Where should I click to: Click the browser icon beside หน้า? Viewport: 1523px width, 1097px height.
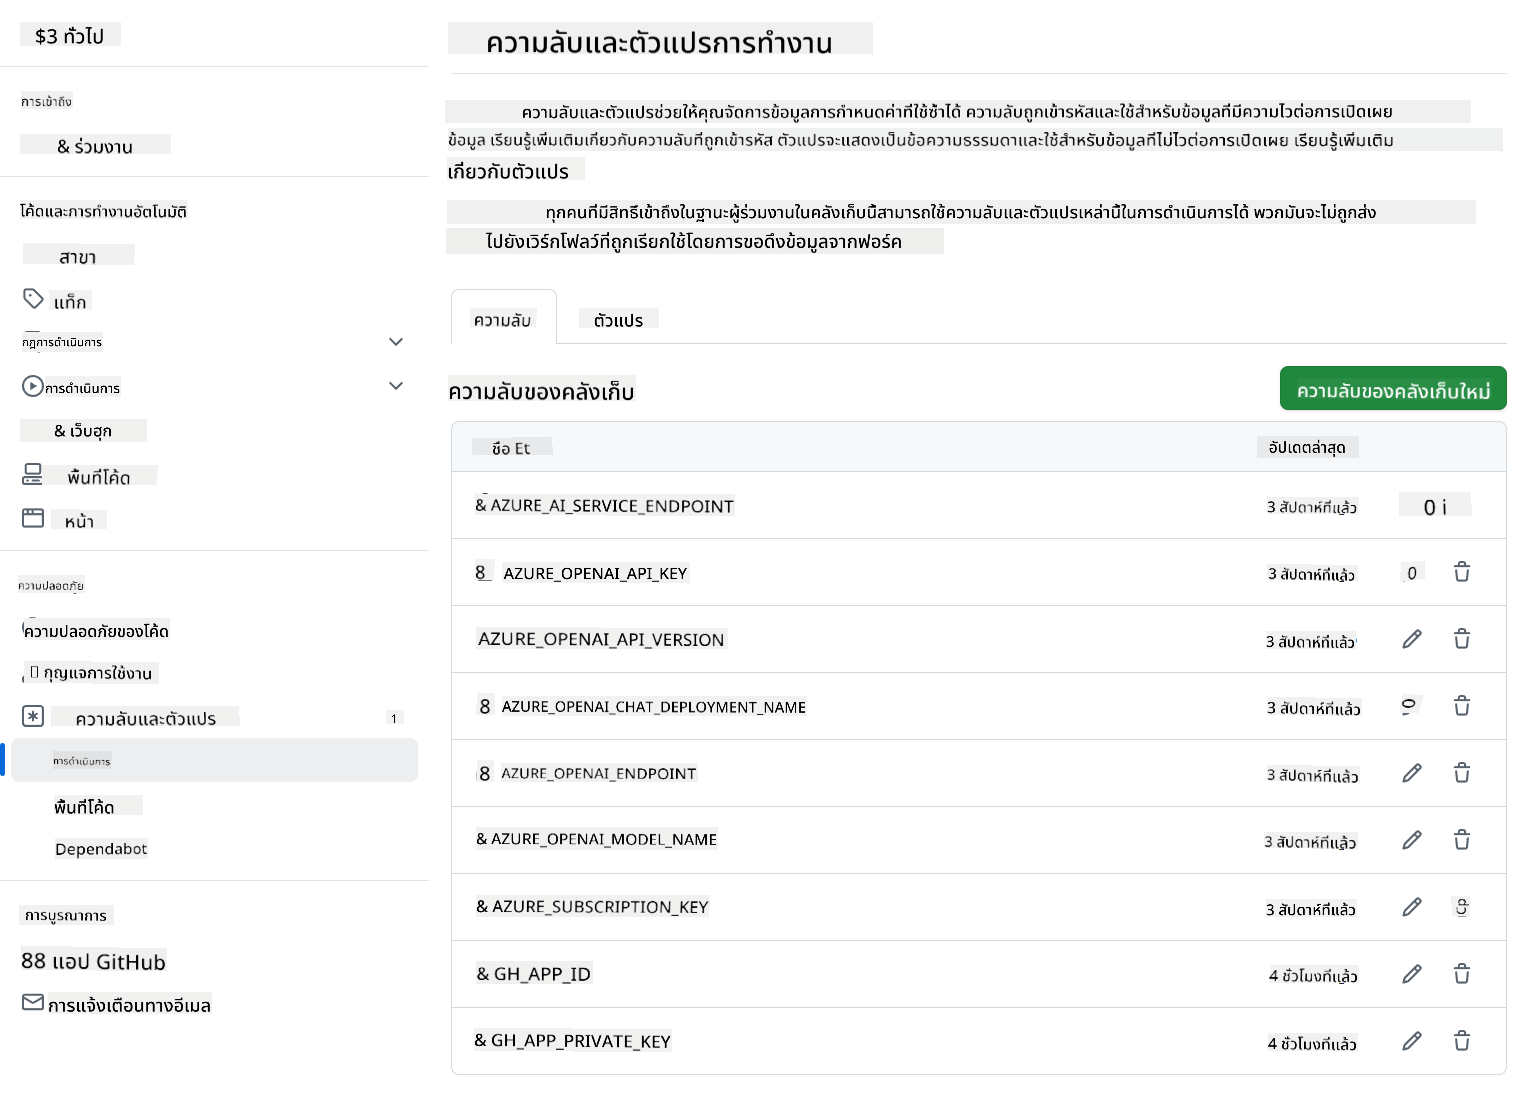[x=33, y=518]
